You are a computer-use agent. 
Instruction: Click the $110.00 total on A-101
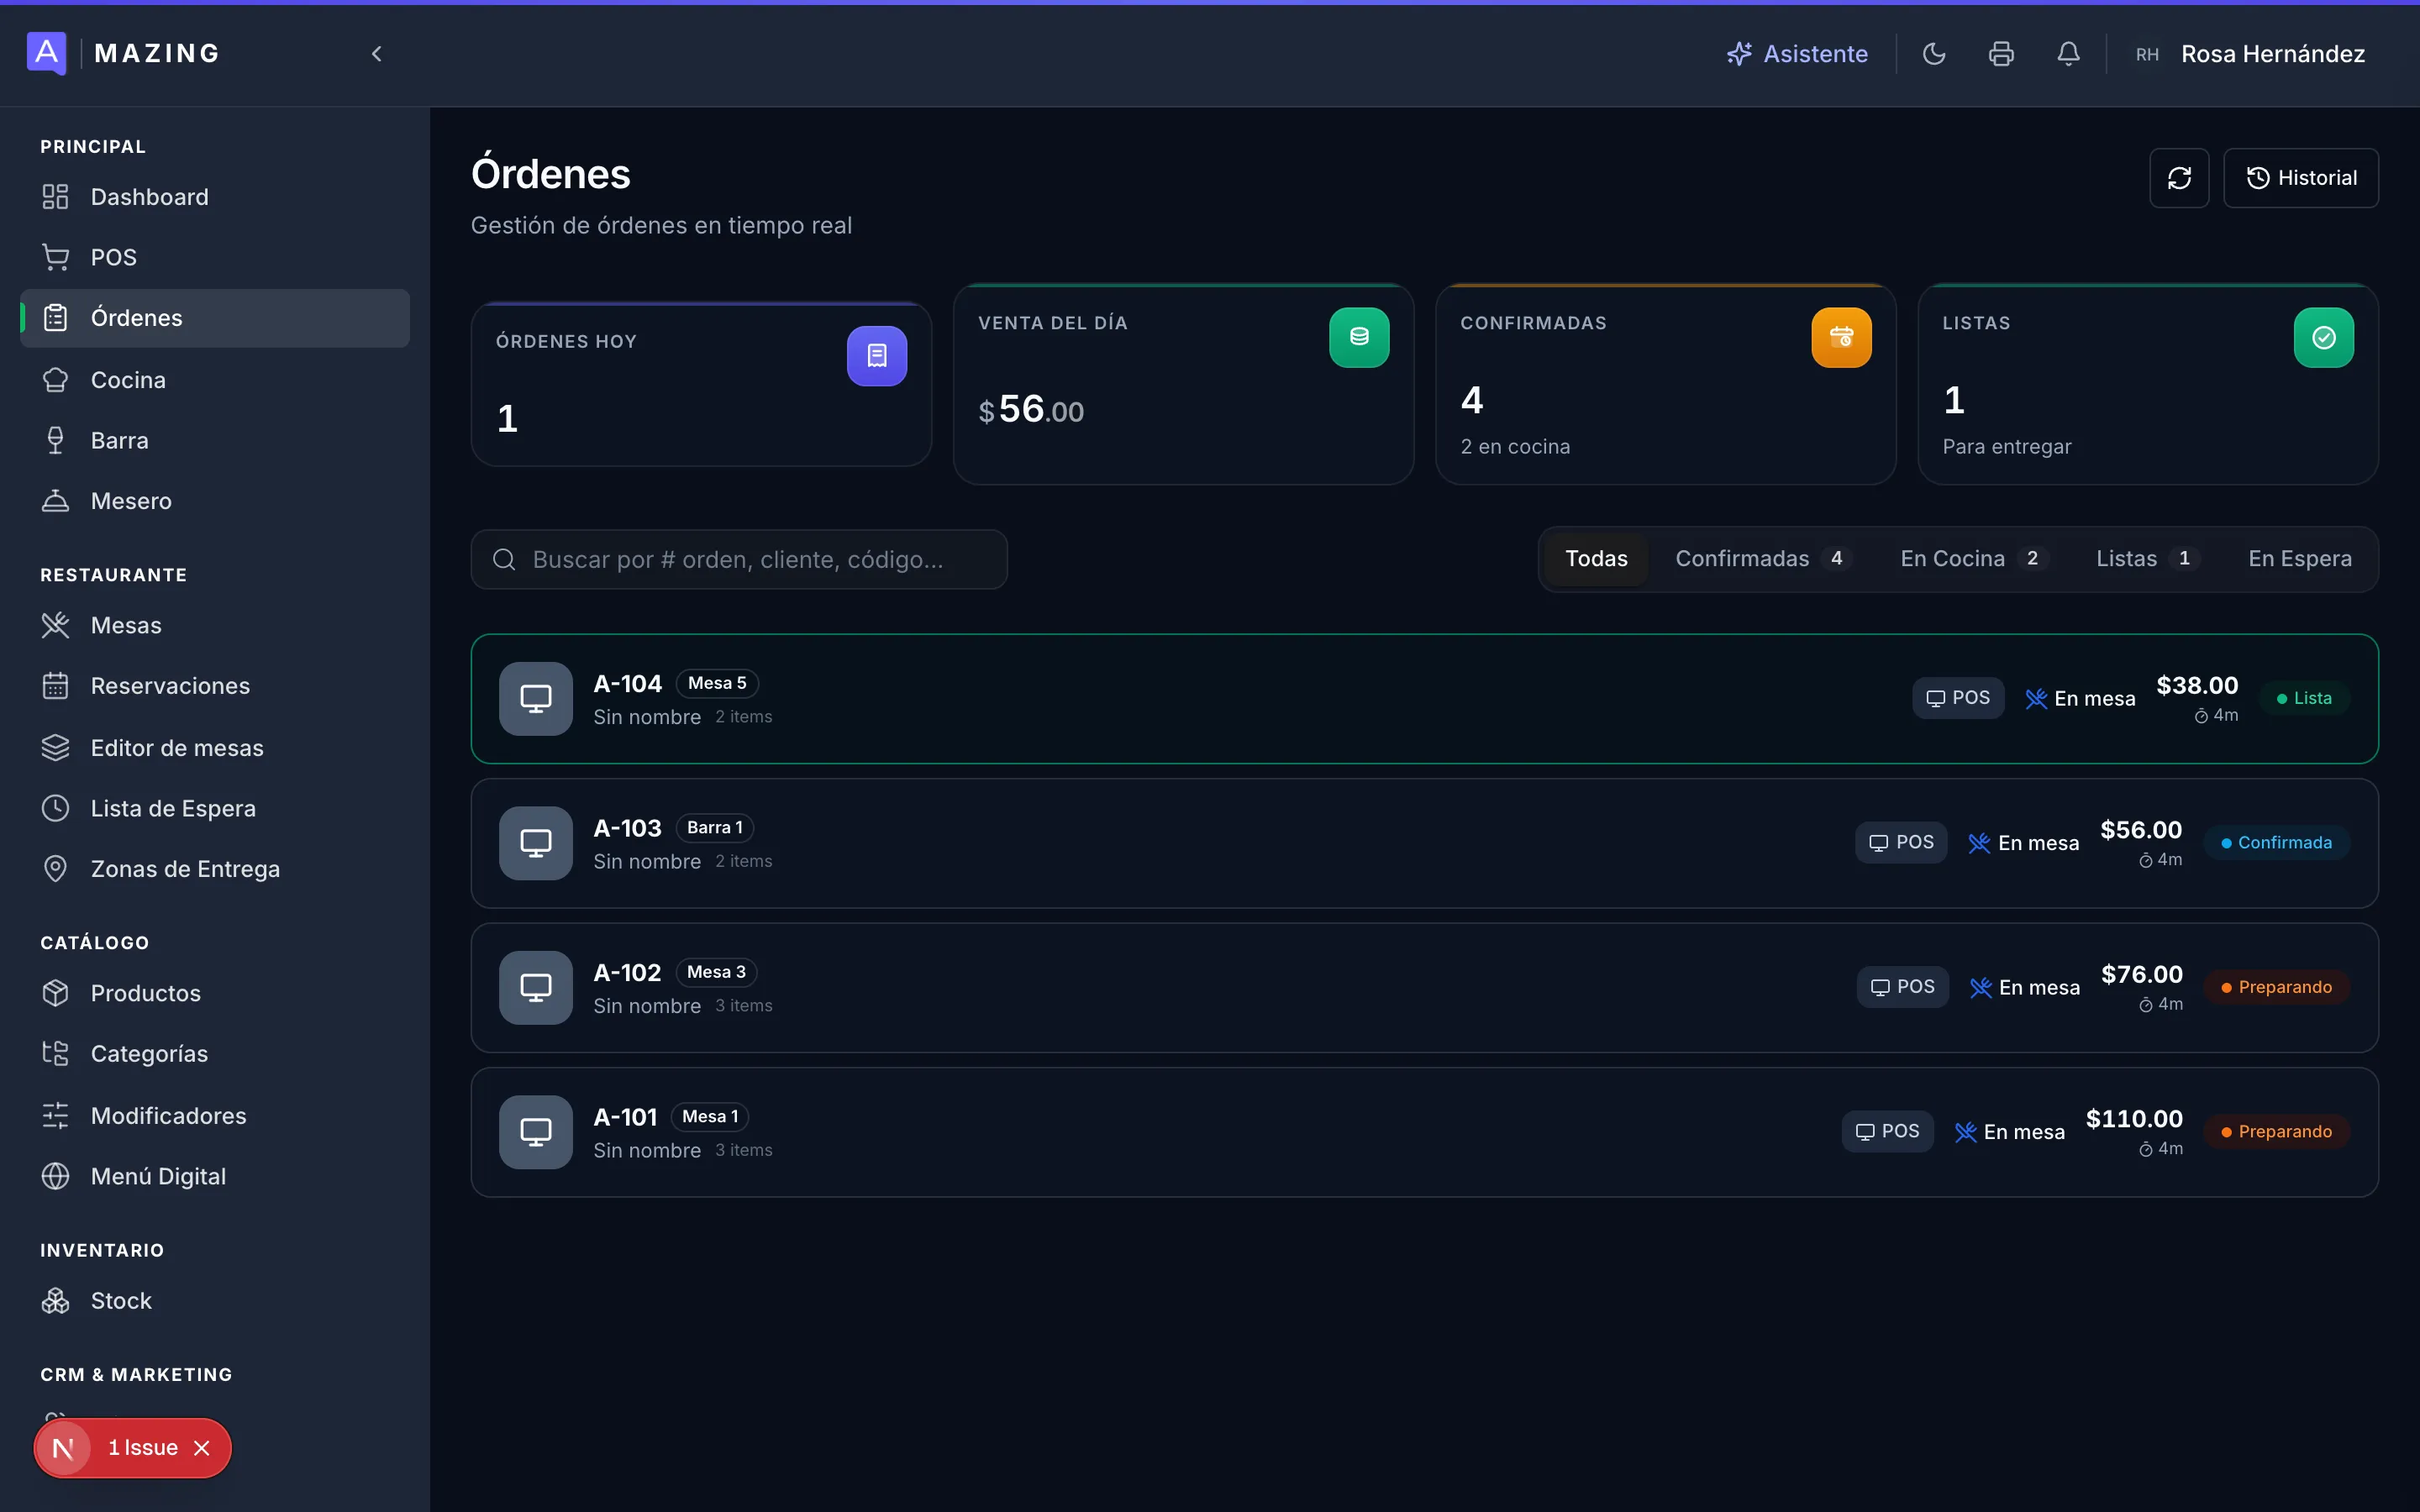point(2134,1119)
